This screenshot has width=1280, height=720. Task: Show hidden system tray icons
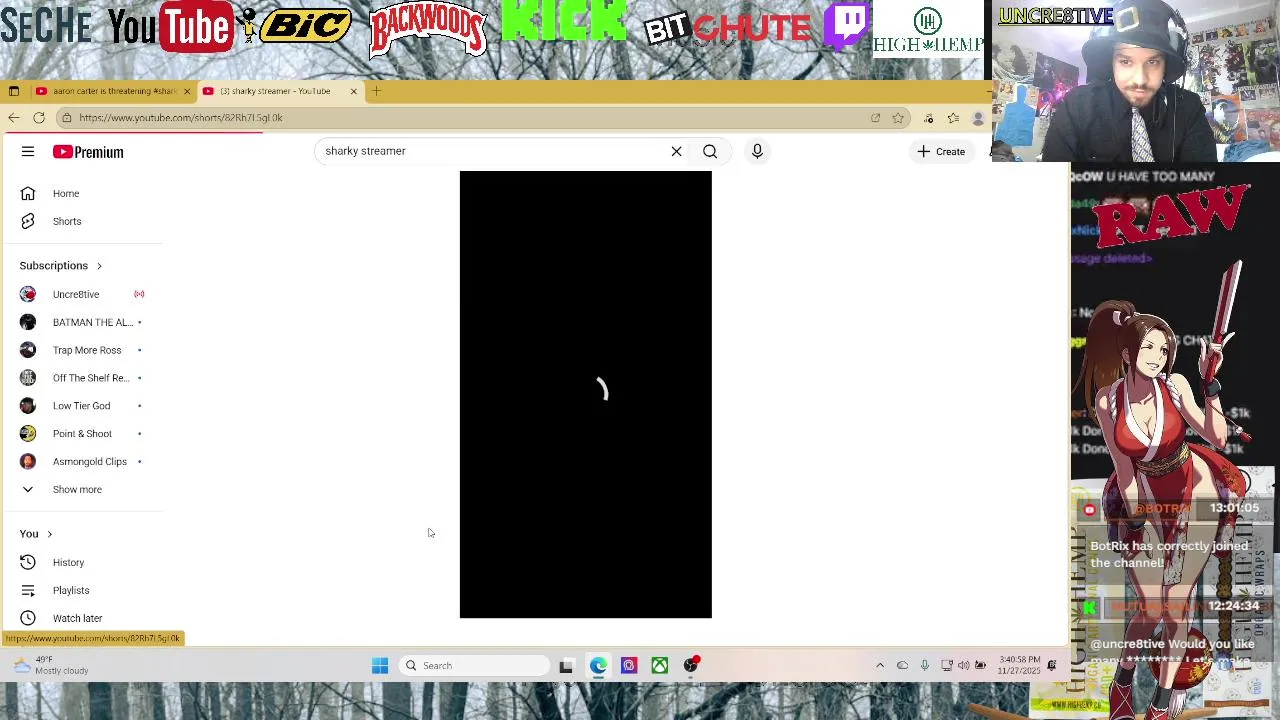click(x=880, y=666)
